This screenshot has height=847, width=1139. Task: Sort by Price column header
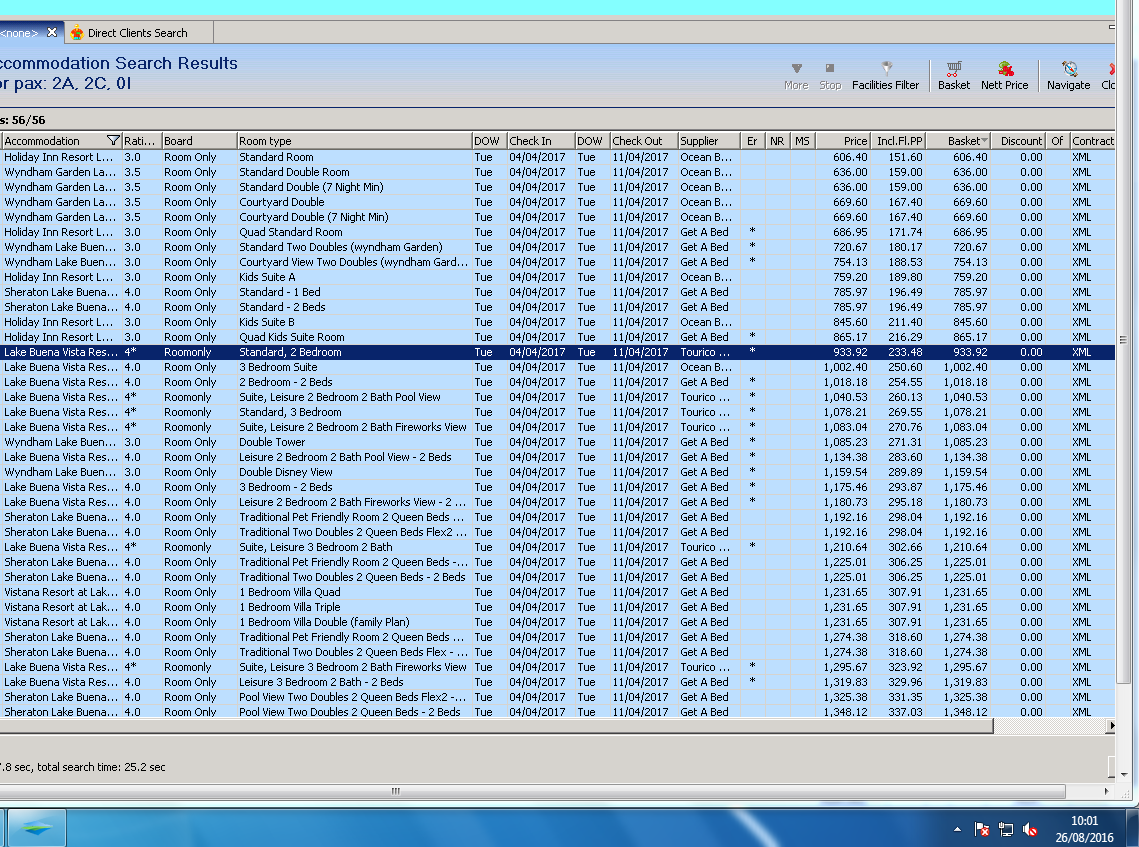843,140
